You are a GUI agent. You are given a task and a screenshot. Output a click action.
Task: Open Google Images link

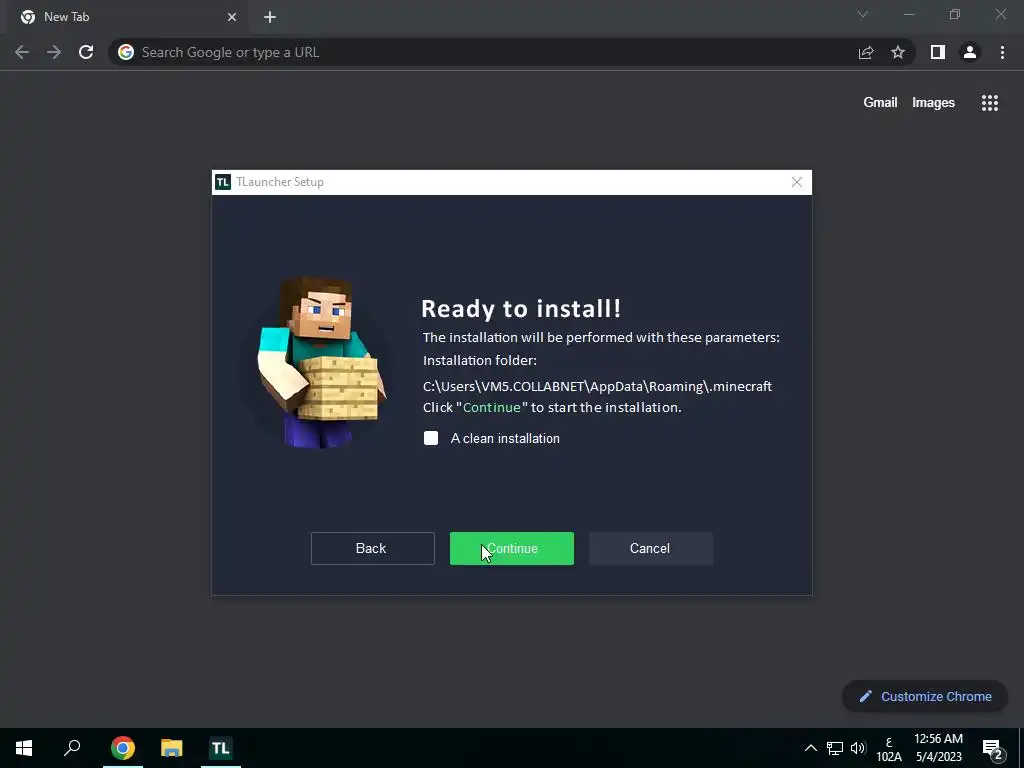933,103
